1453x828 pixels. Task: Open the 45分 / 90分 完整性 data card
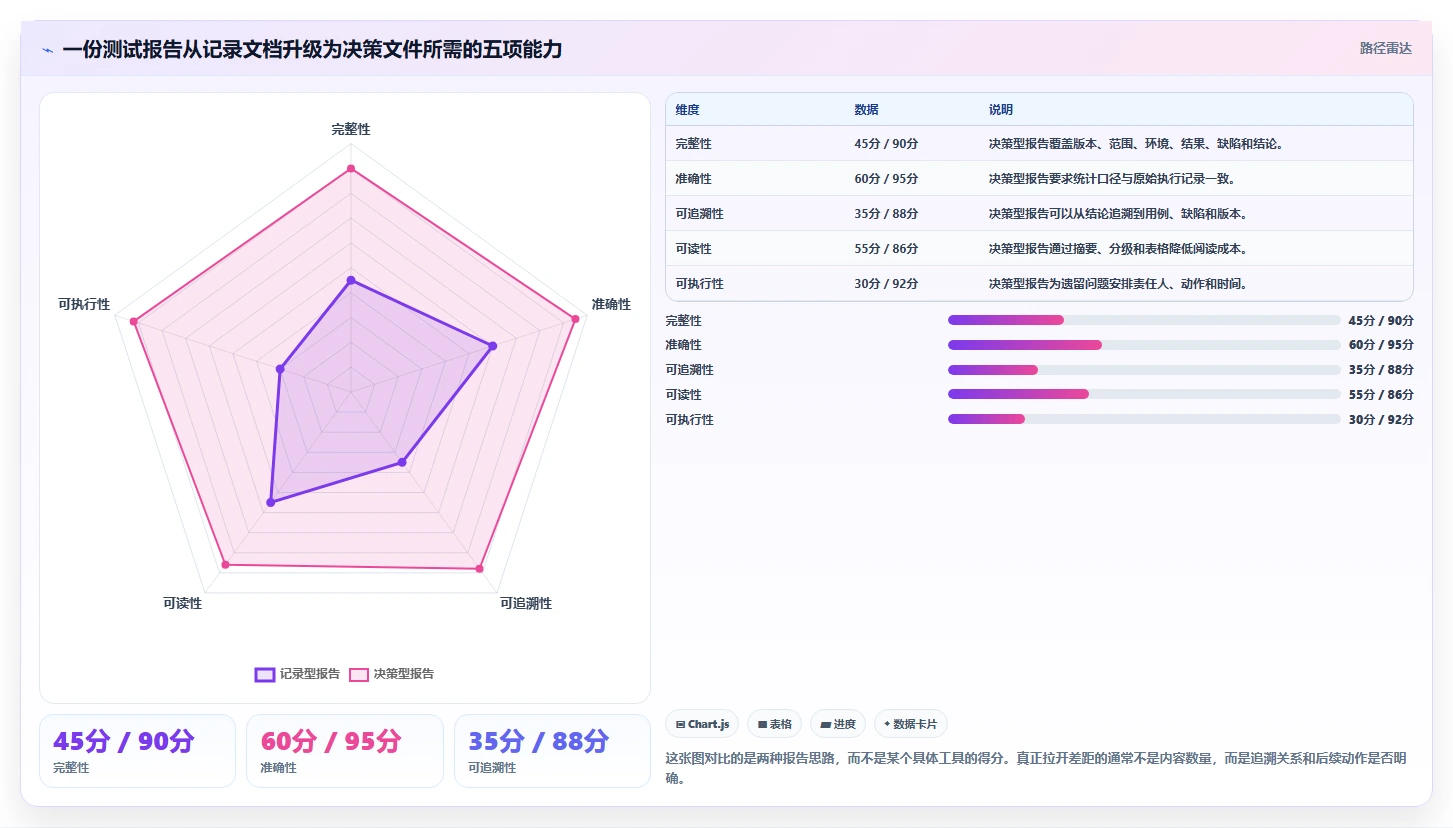pos(137,751)
